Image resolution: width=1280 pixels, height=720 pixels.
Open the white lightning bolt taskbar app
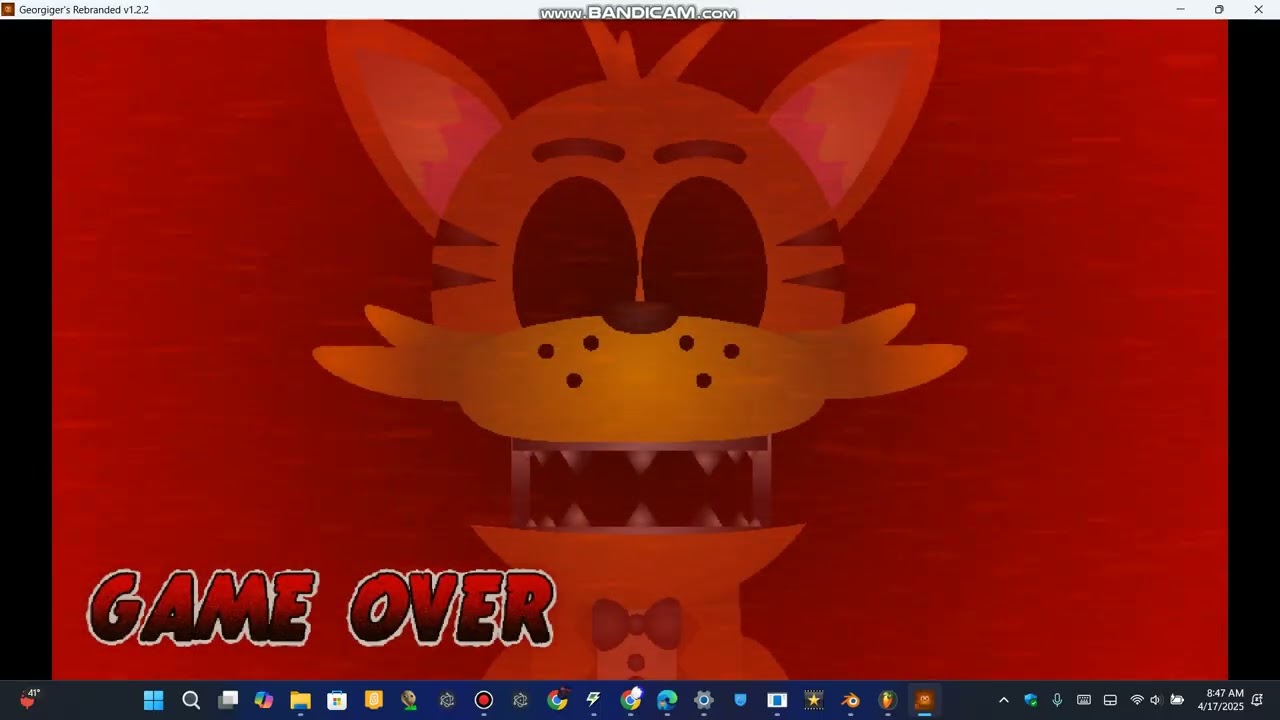pyautogui.click(x=594, y=700)
